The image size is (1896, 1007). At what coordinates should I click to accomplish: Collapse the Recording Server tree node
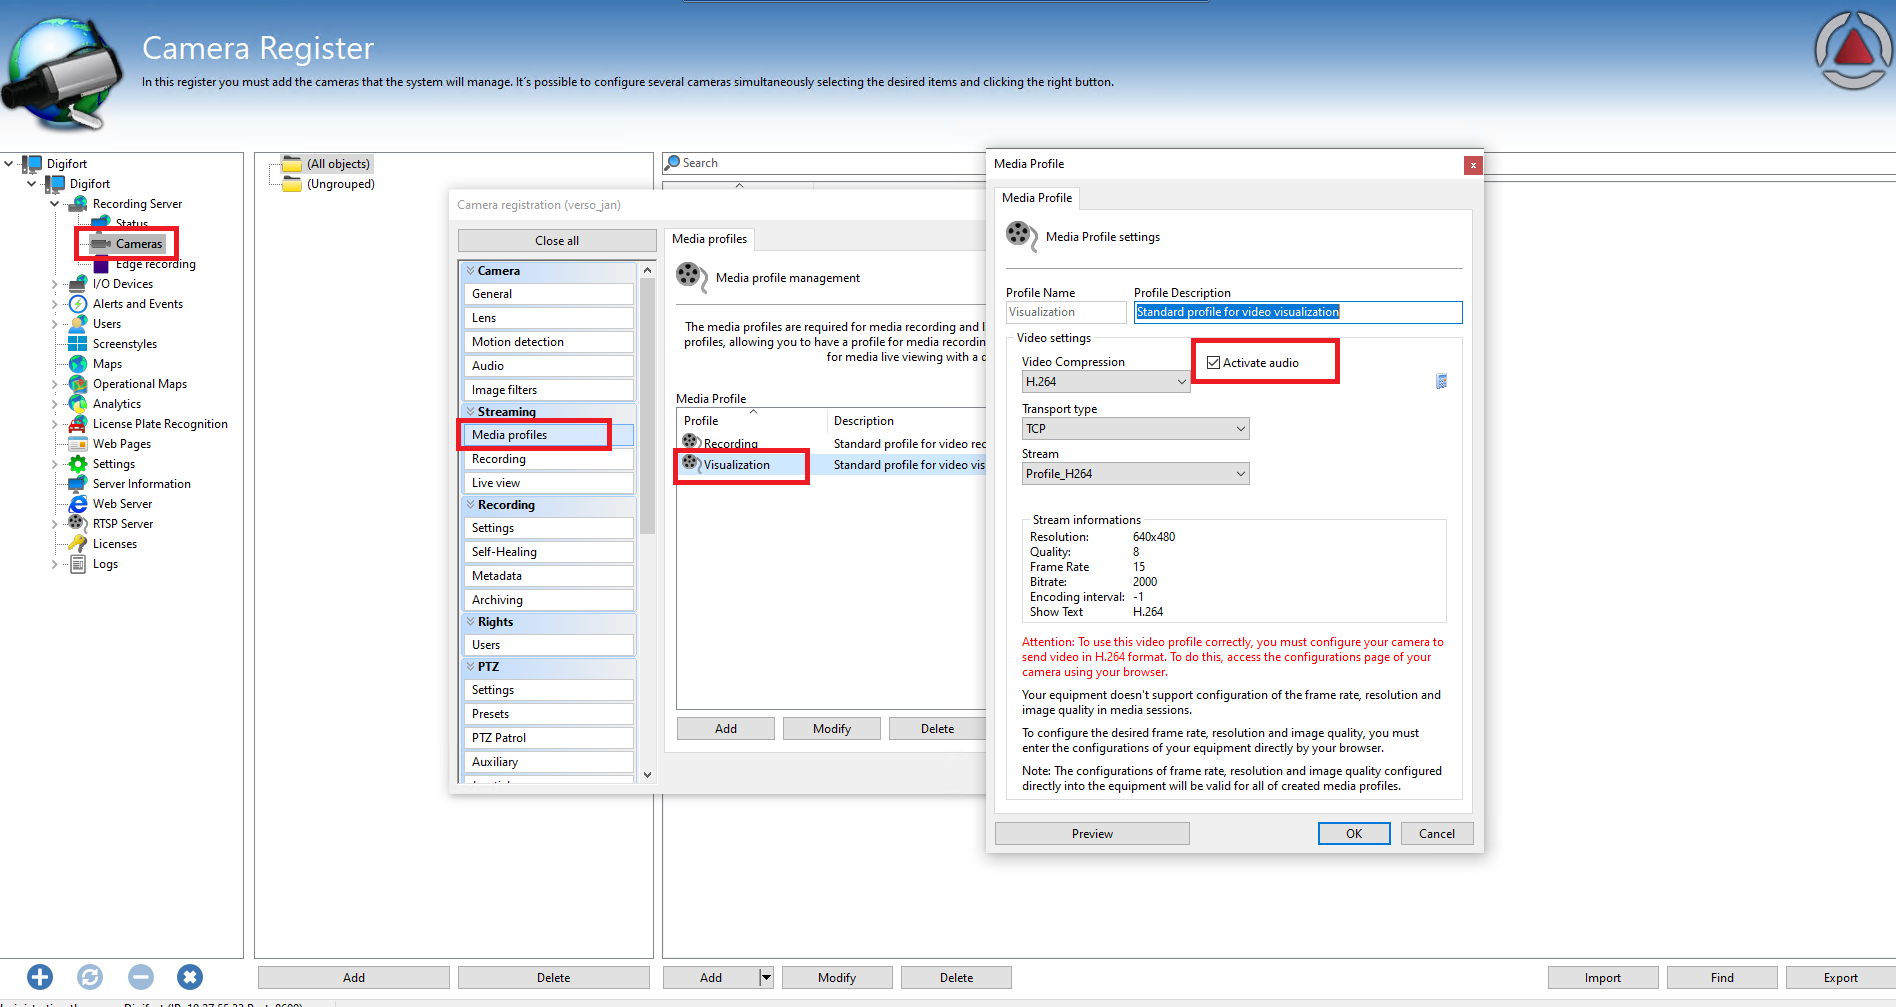pyautogui.click(x=55, y=204)
